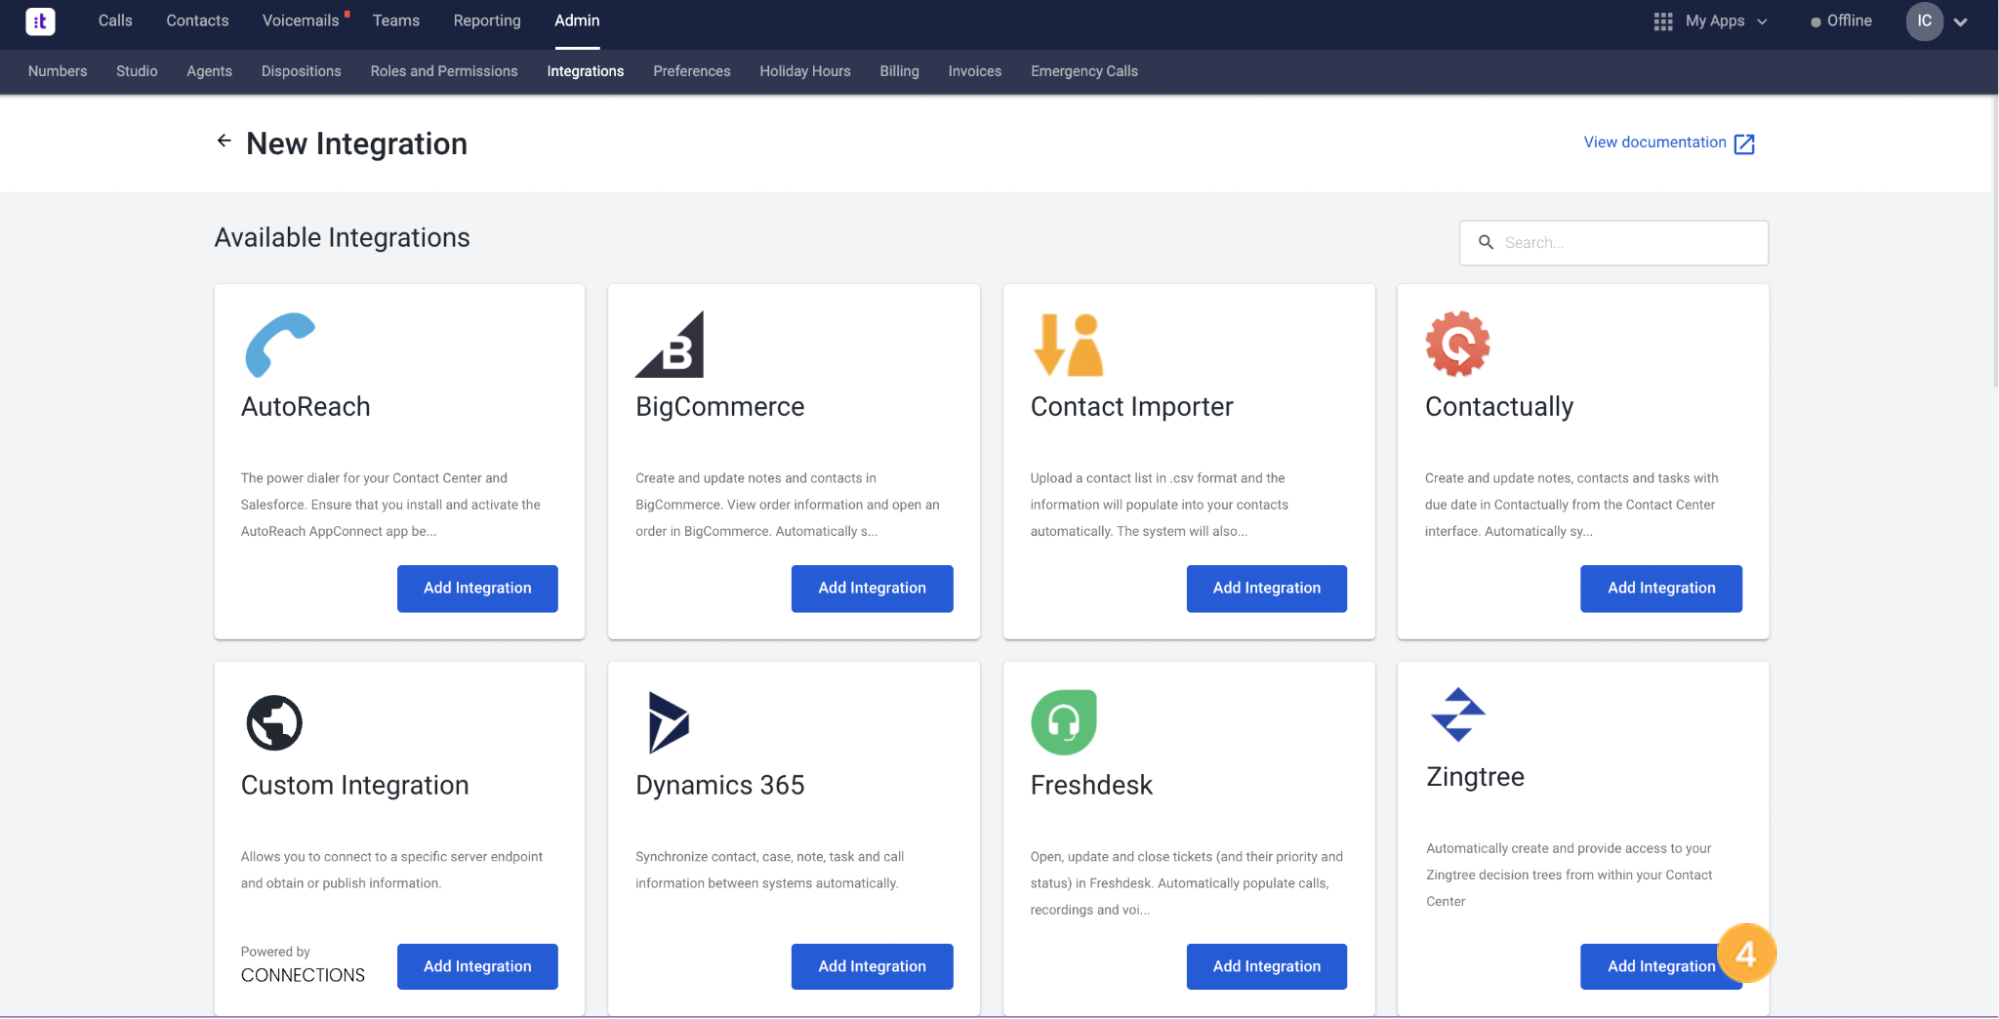Viewport: 1999px width, 1019px height.
Task: Open Emergency Calls section
Action: [x=1084, y=71]
